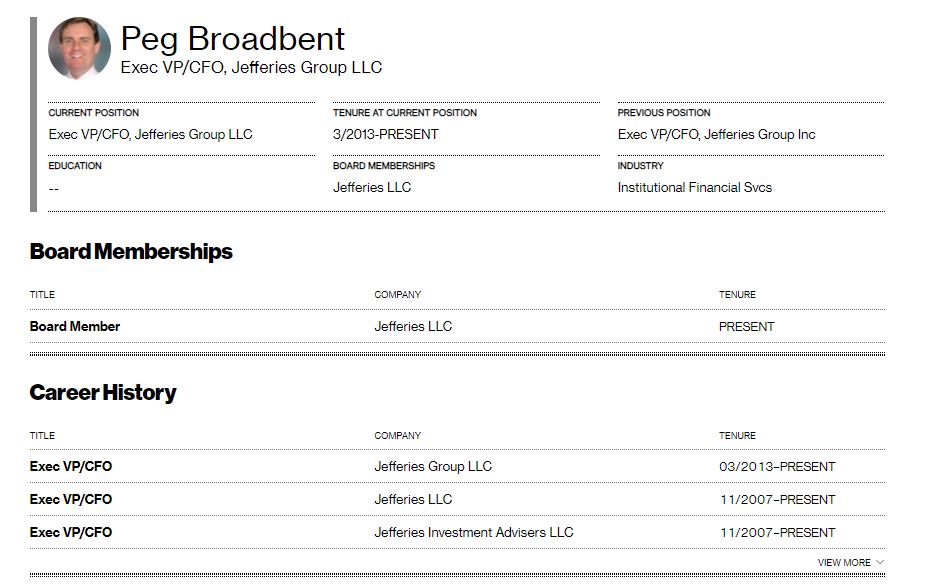Open the Jefferies Investment Advisers LLC entry
This screenshot has width=937, height=588.
473,532
